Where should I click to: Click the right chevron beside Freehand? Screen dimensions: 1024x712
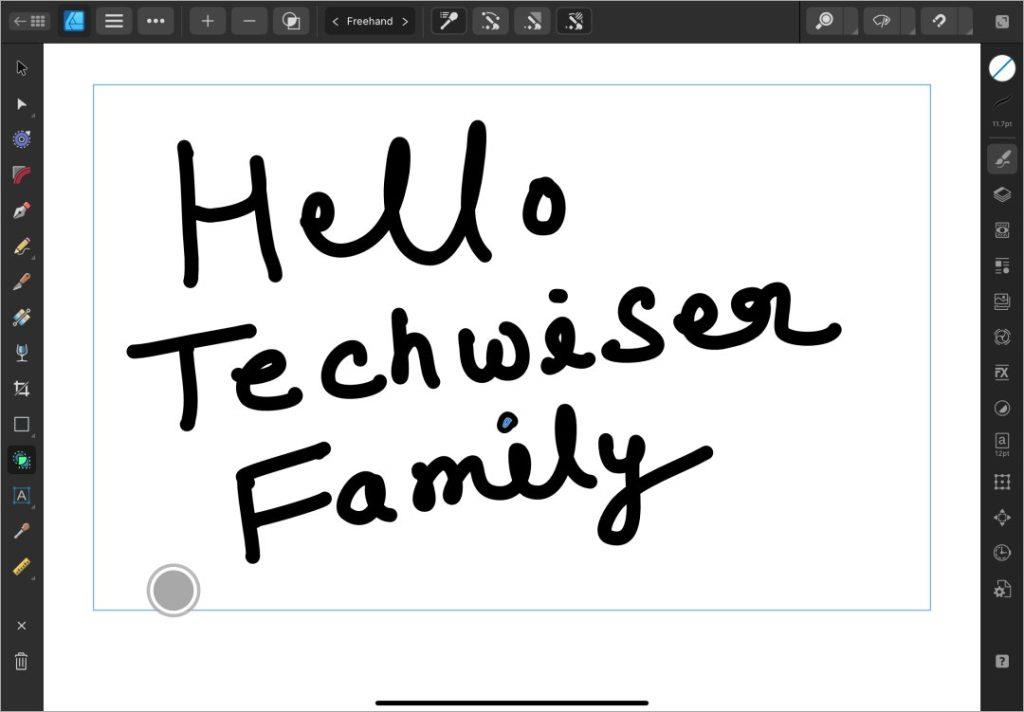pyautogui.click(x=405, y=22)
